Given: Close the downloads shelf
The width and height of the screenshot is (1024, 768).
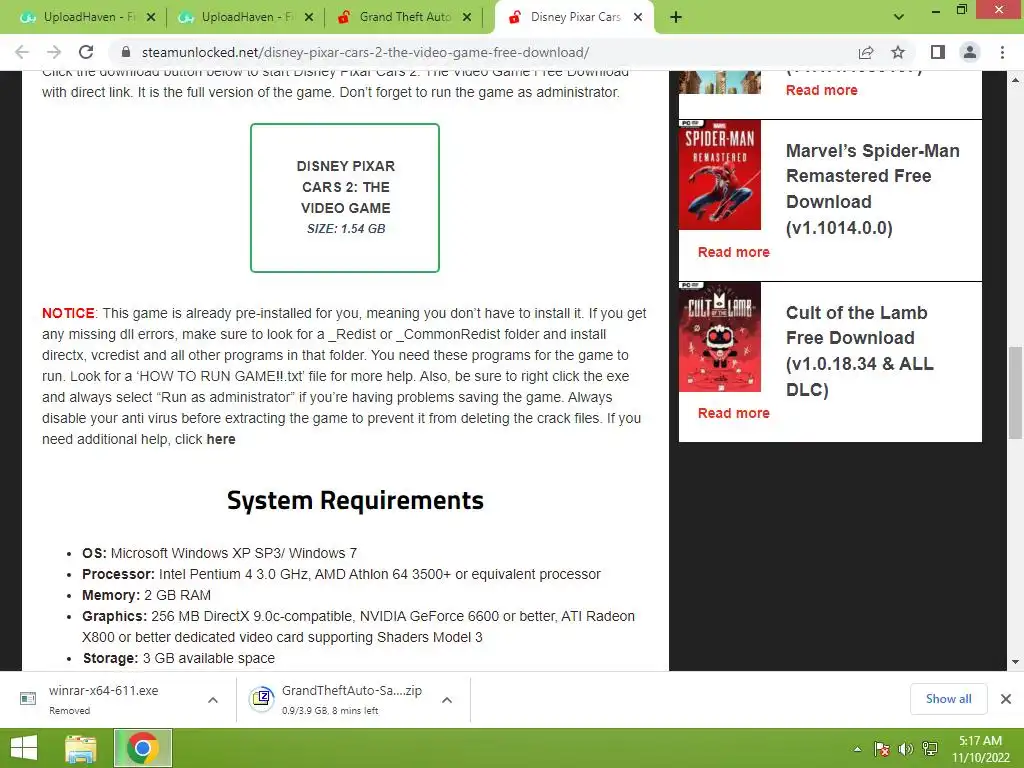Looking at the screenshot, I should [x=1006, y=699].
